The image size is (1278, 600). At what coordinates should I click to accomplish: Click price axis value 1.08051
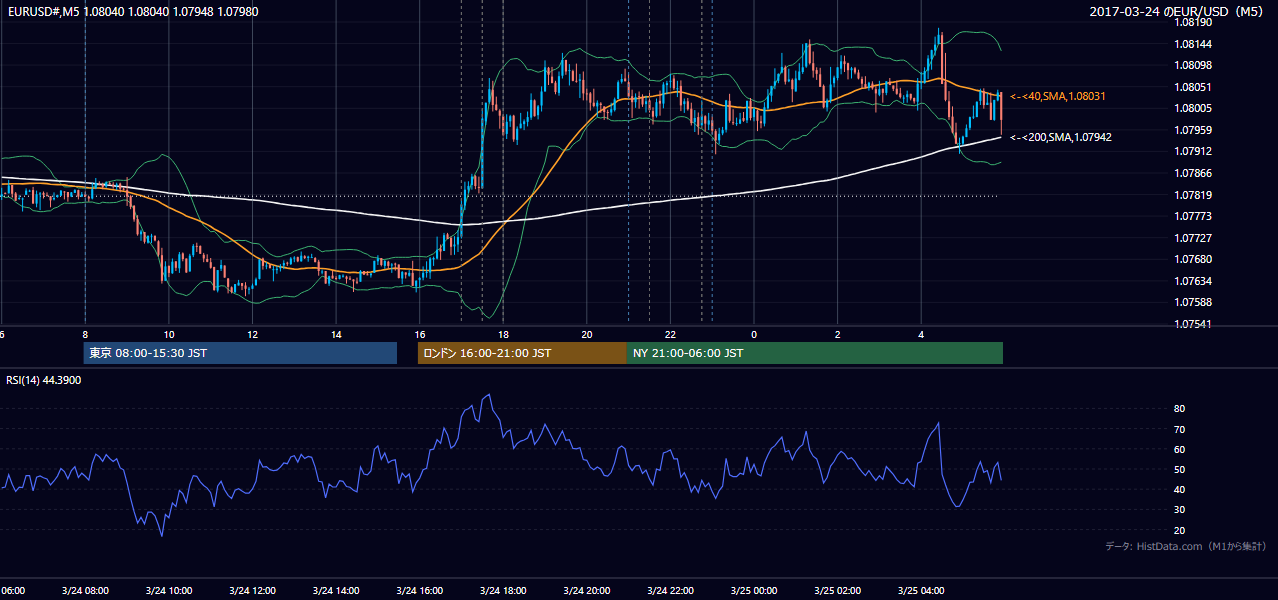(x=1193, y=87)
